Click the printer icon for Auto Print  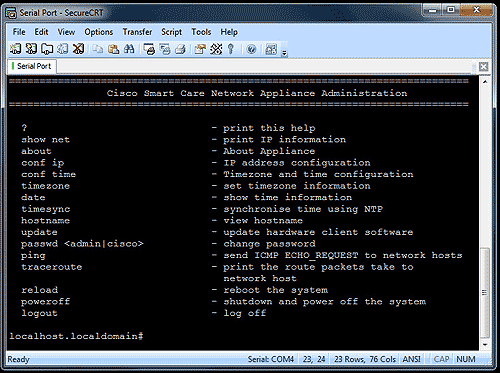[x=180, y=49]
